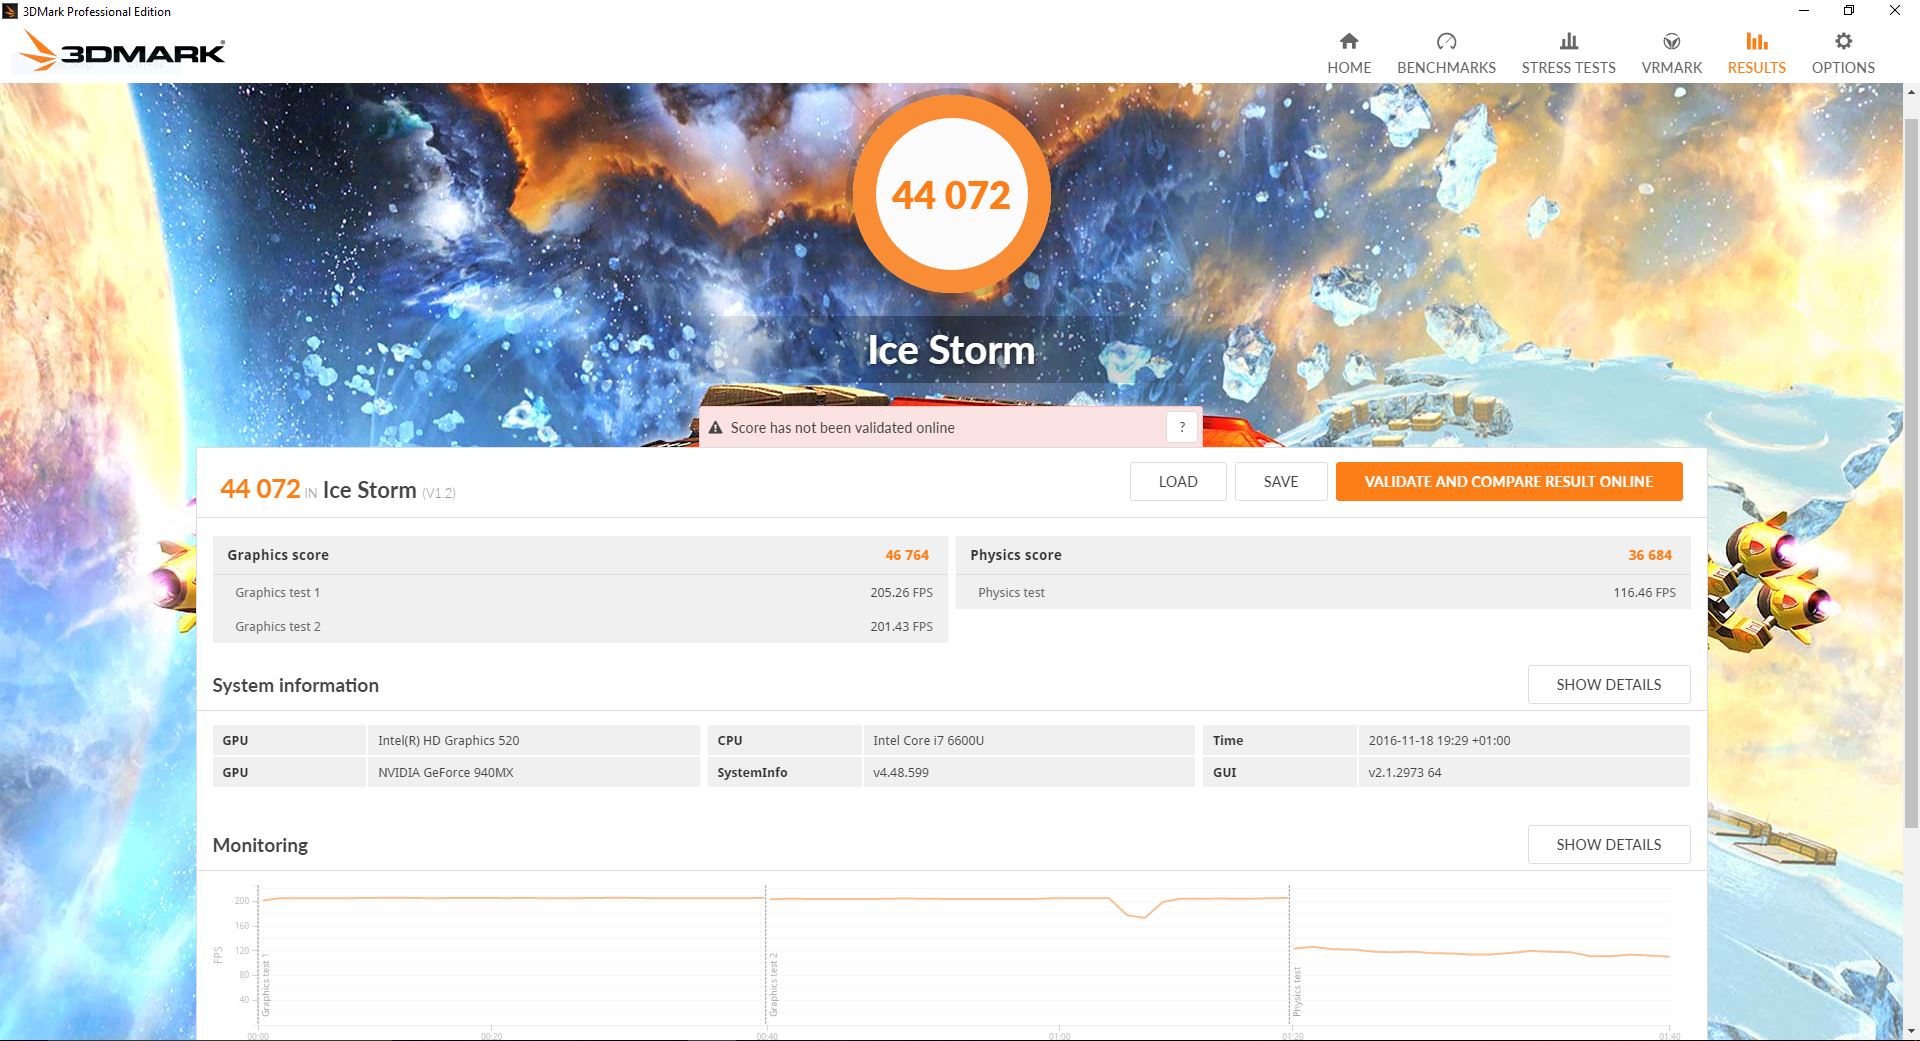Screen dimensions: 1920x1041
Task: Select the Results orange chart icon
Action: coord(1756,41)
